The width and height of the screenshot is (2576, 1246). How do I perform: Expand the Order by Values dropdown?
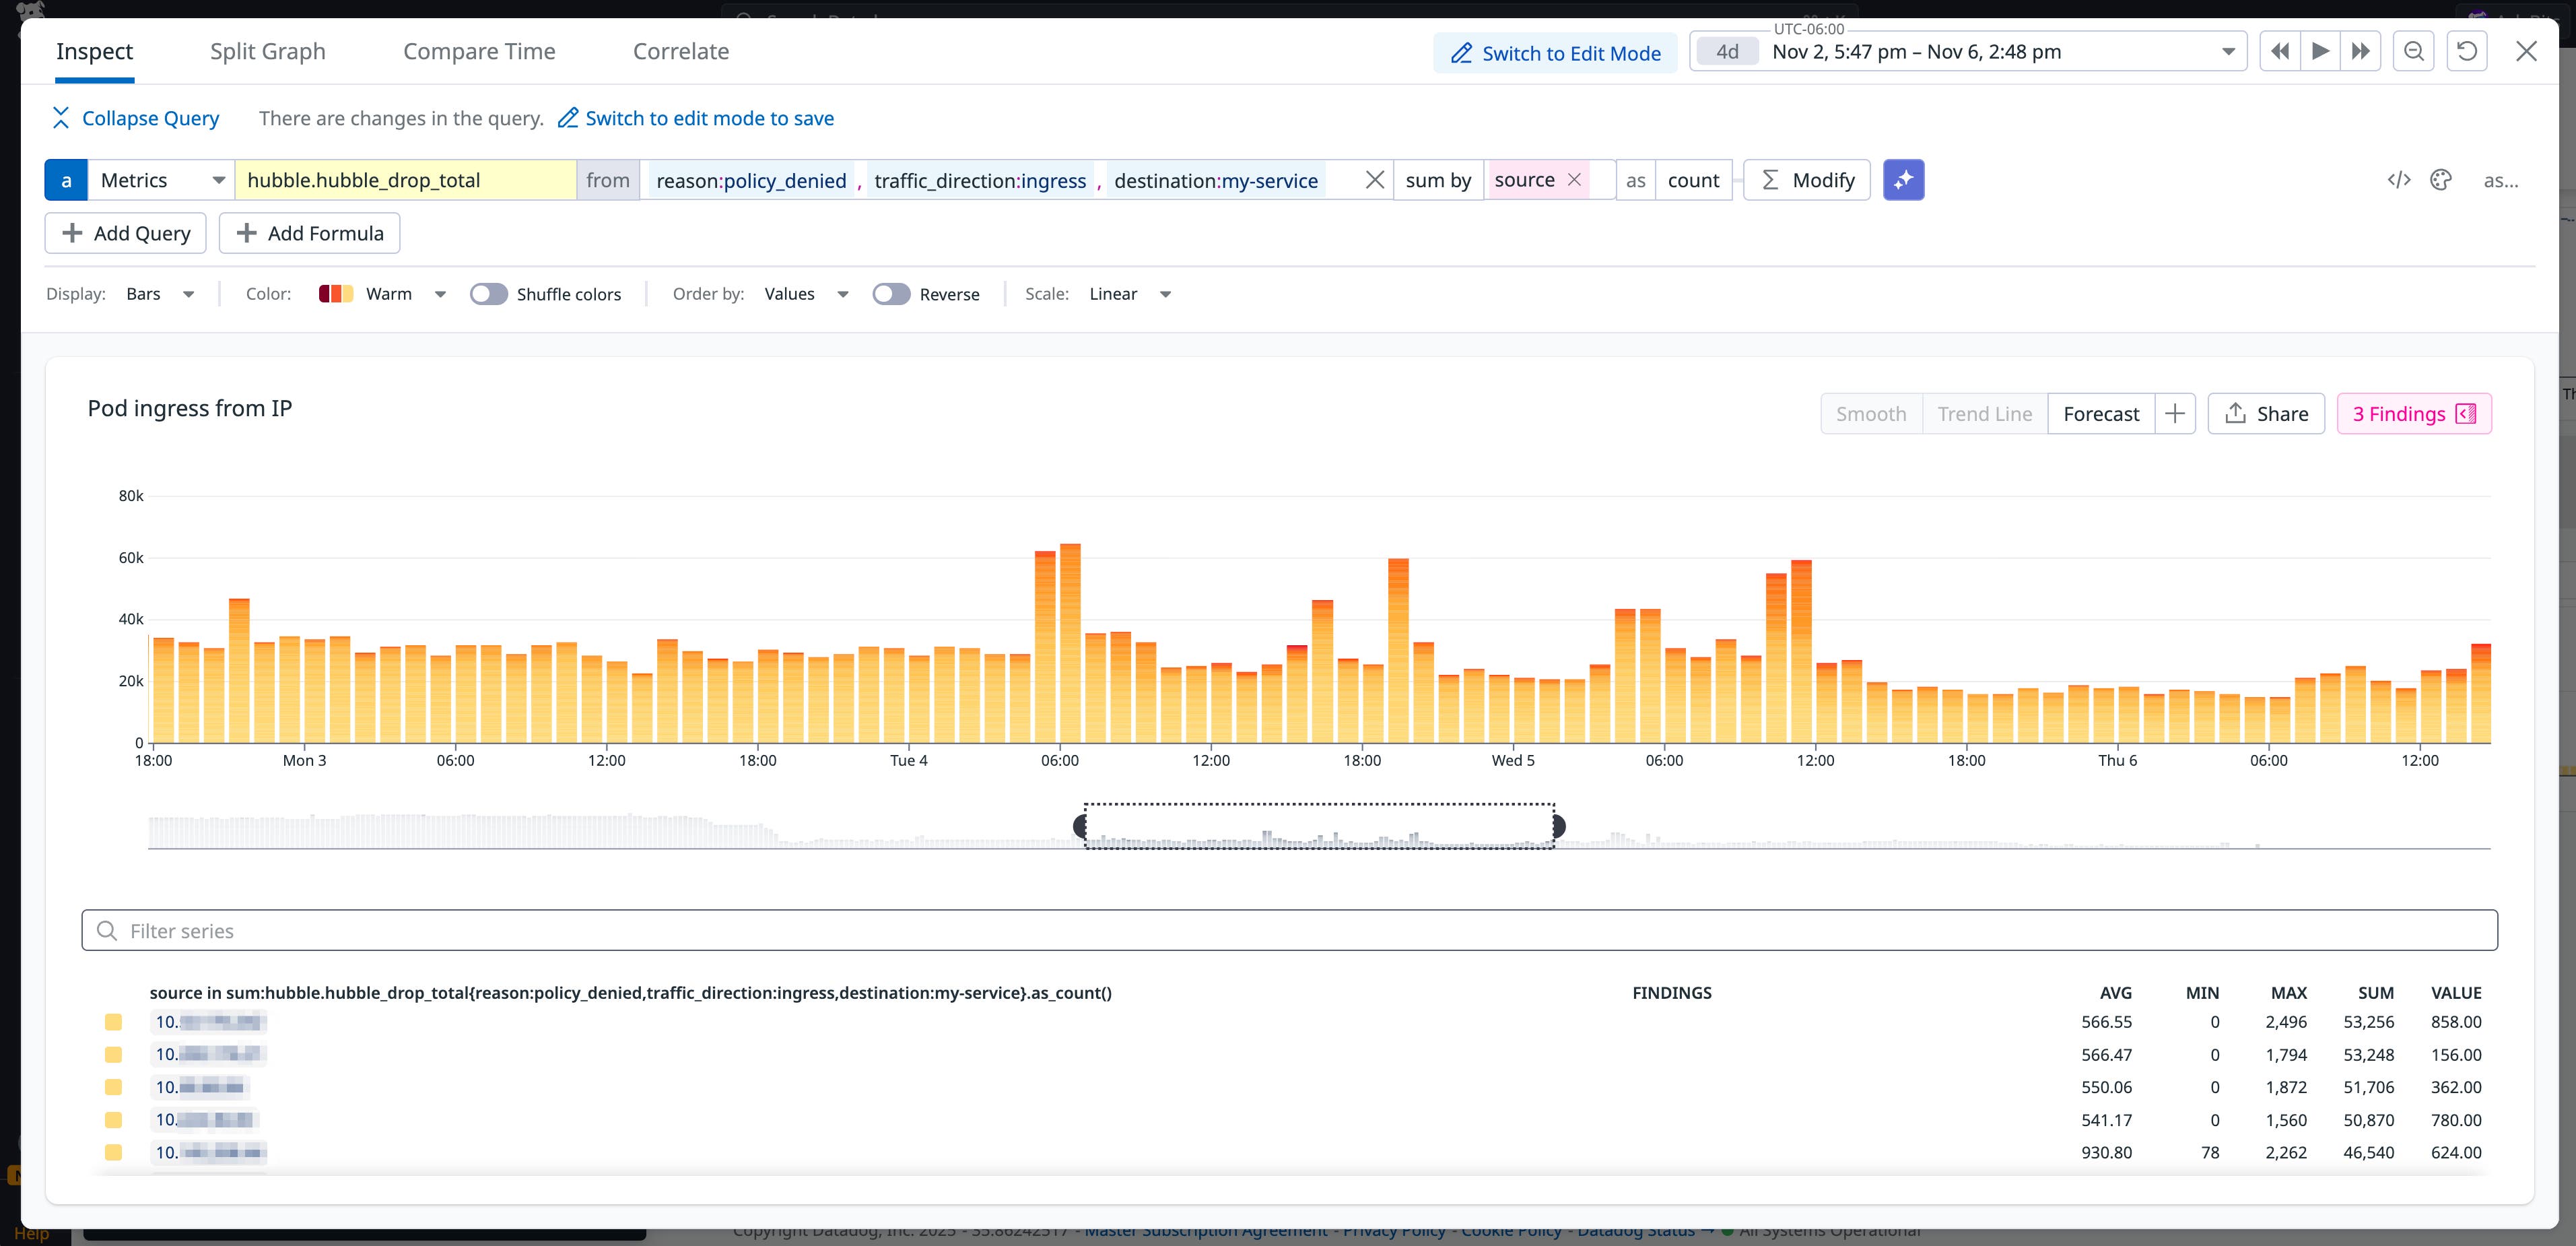805,294
